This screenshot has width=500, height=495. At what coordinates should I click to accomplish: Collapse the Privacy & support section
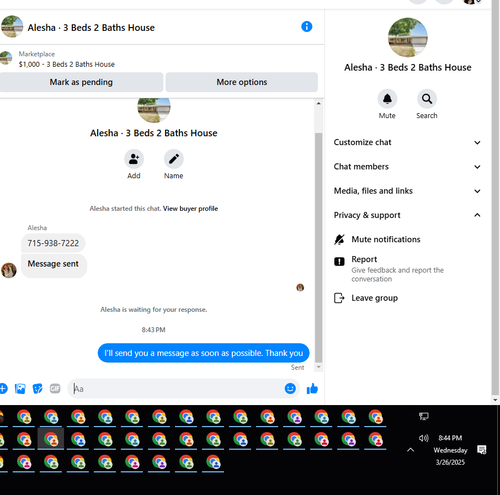coord(407,215)
